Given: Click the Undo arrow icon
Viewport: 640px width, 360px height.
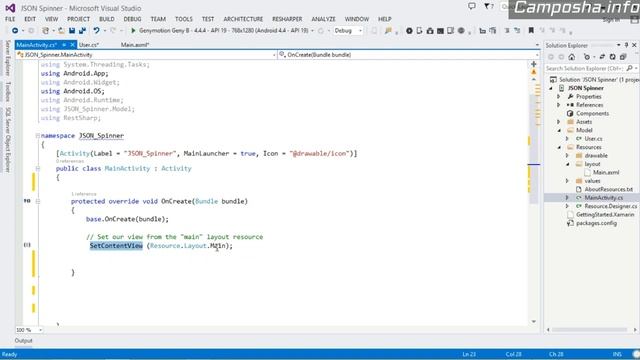Looking at the screenshot, I should pyautogui.click(x=96, y=31).
